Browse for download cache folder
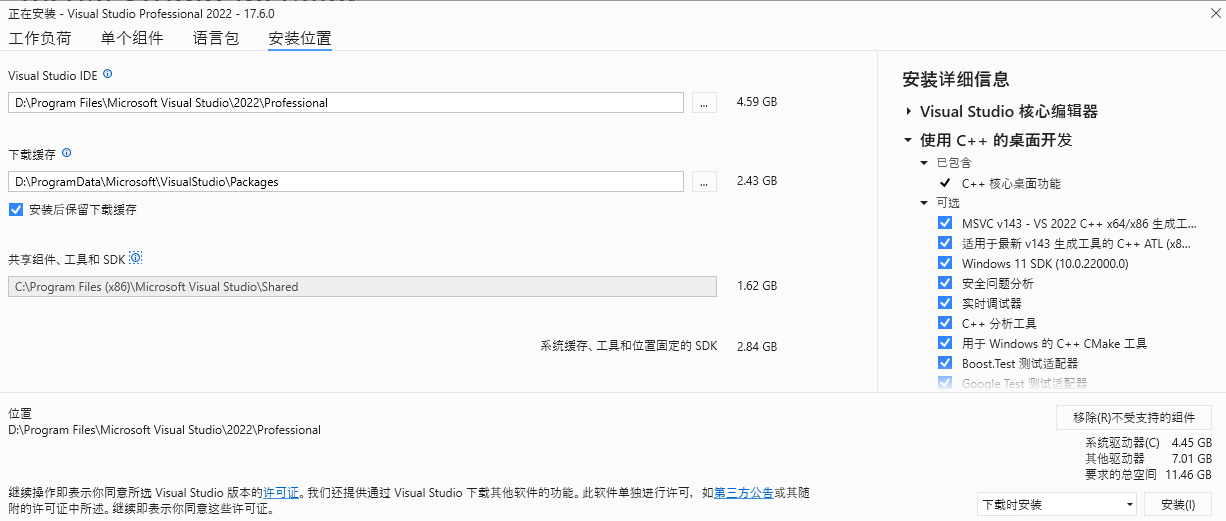 pos(704,182)
